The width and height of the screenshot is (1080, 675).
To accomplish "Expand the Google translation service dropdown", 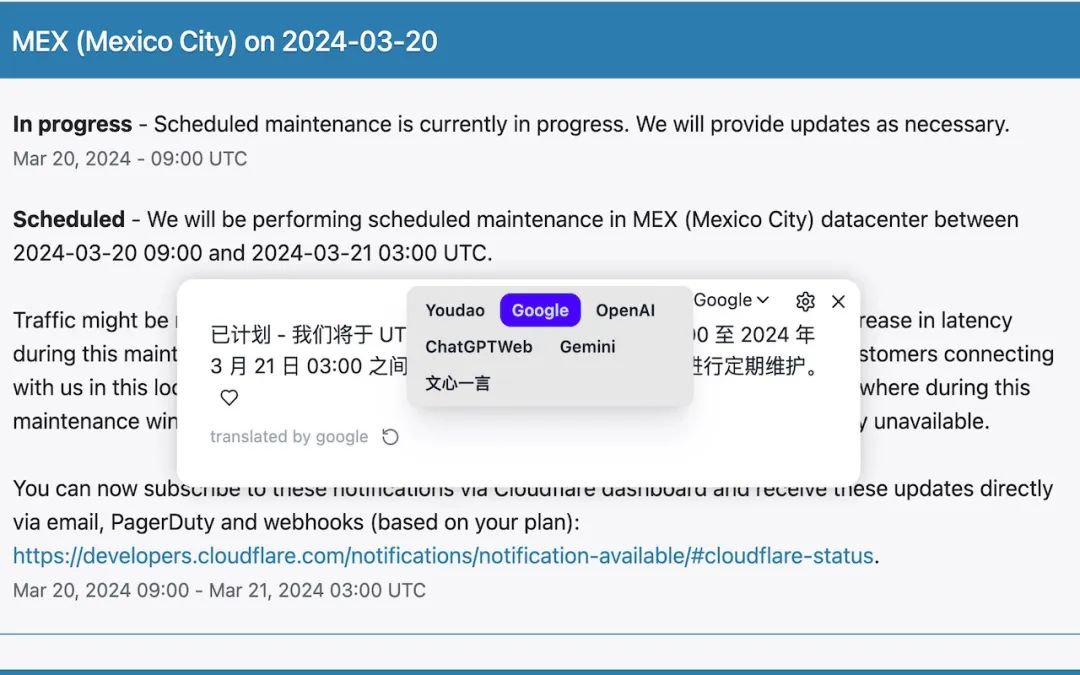I will click(x=732, y=300).
